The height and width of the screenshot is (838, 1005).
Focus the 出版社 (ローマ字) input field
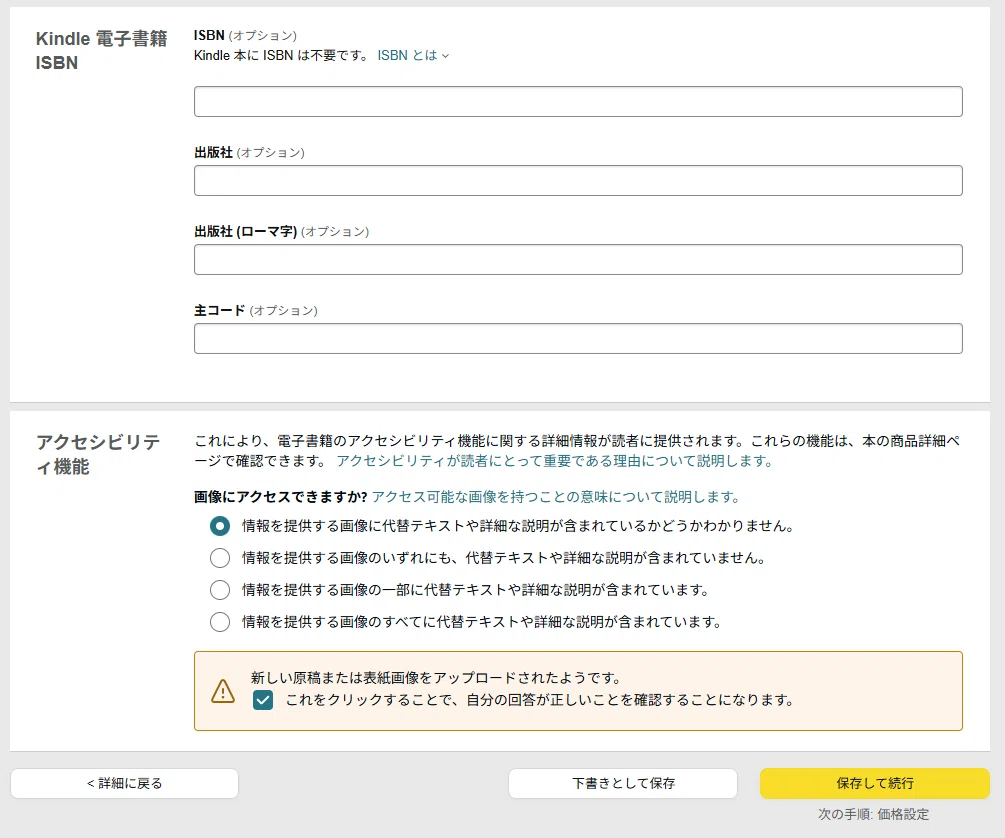[x=578, y=259]
